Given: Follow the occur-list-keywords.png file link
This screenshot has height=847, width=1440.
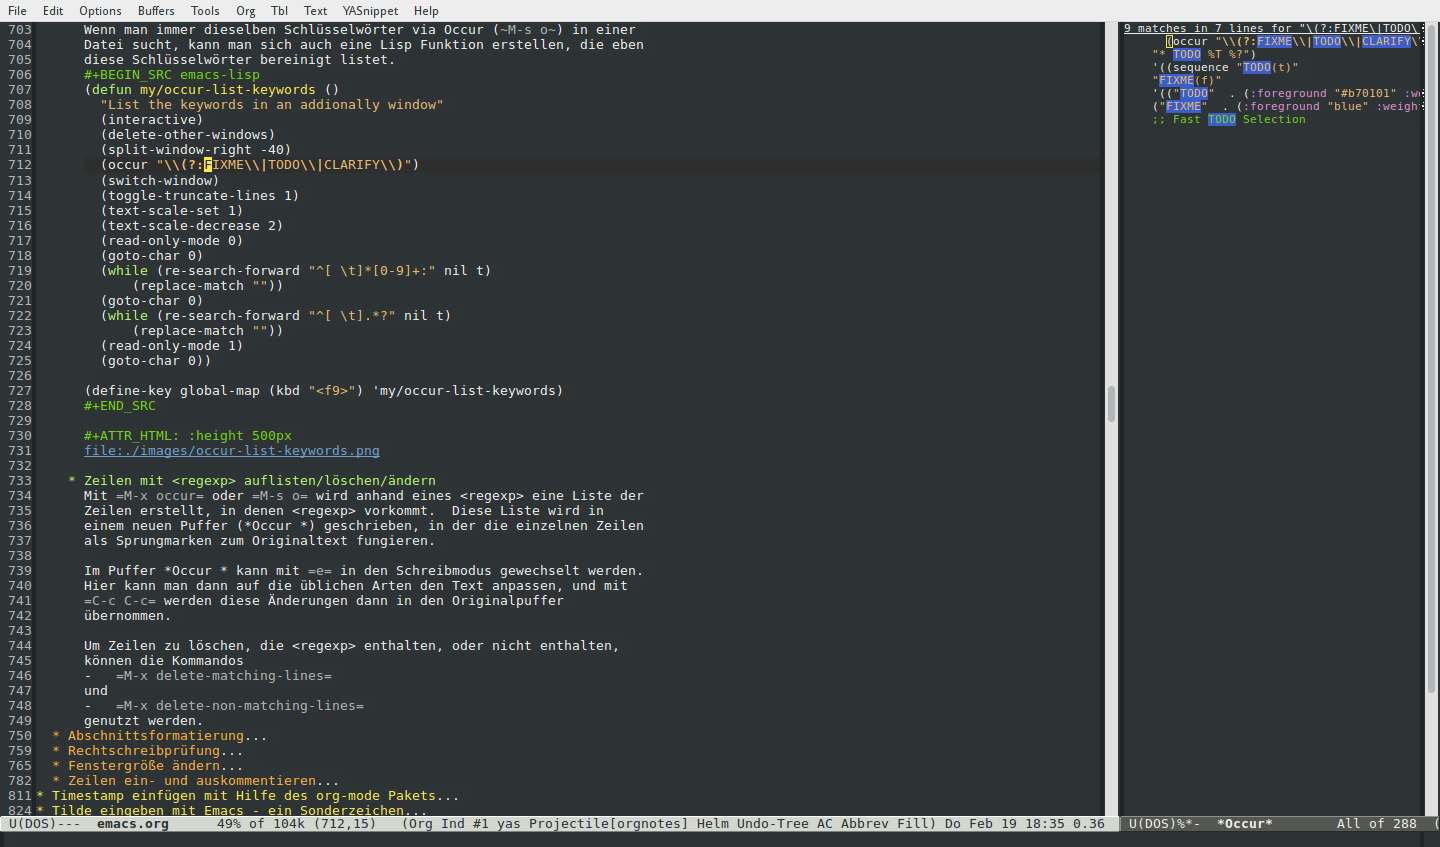Looking at the screenshot, I should (231, 451).
